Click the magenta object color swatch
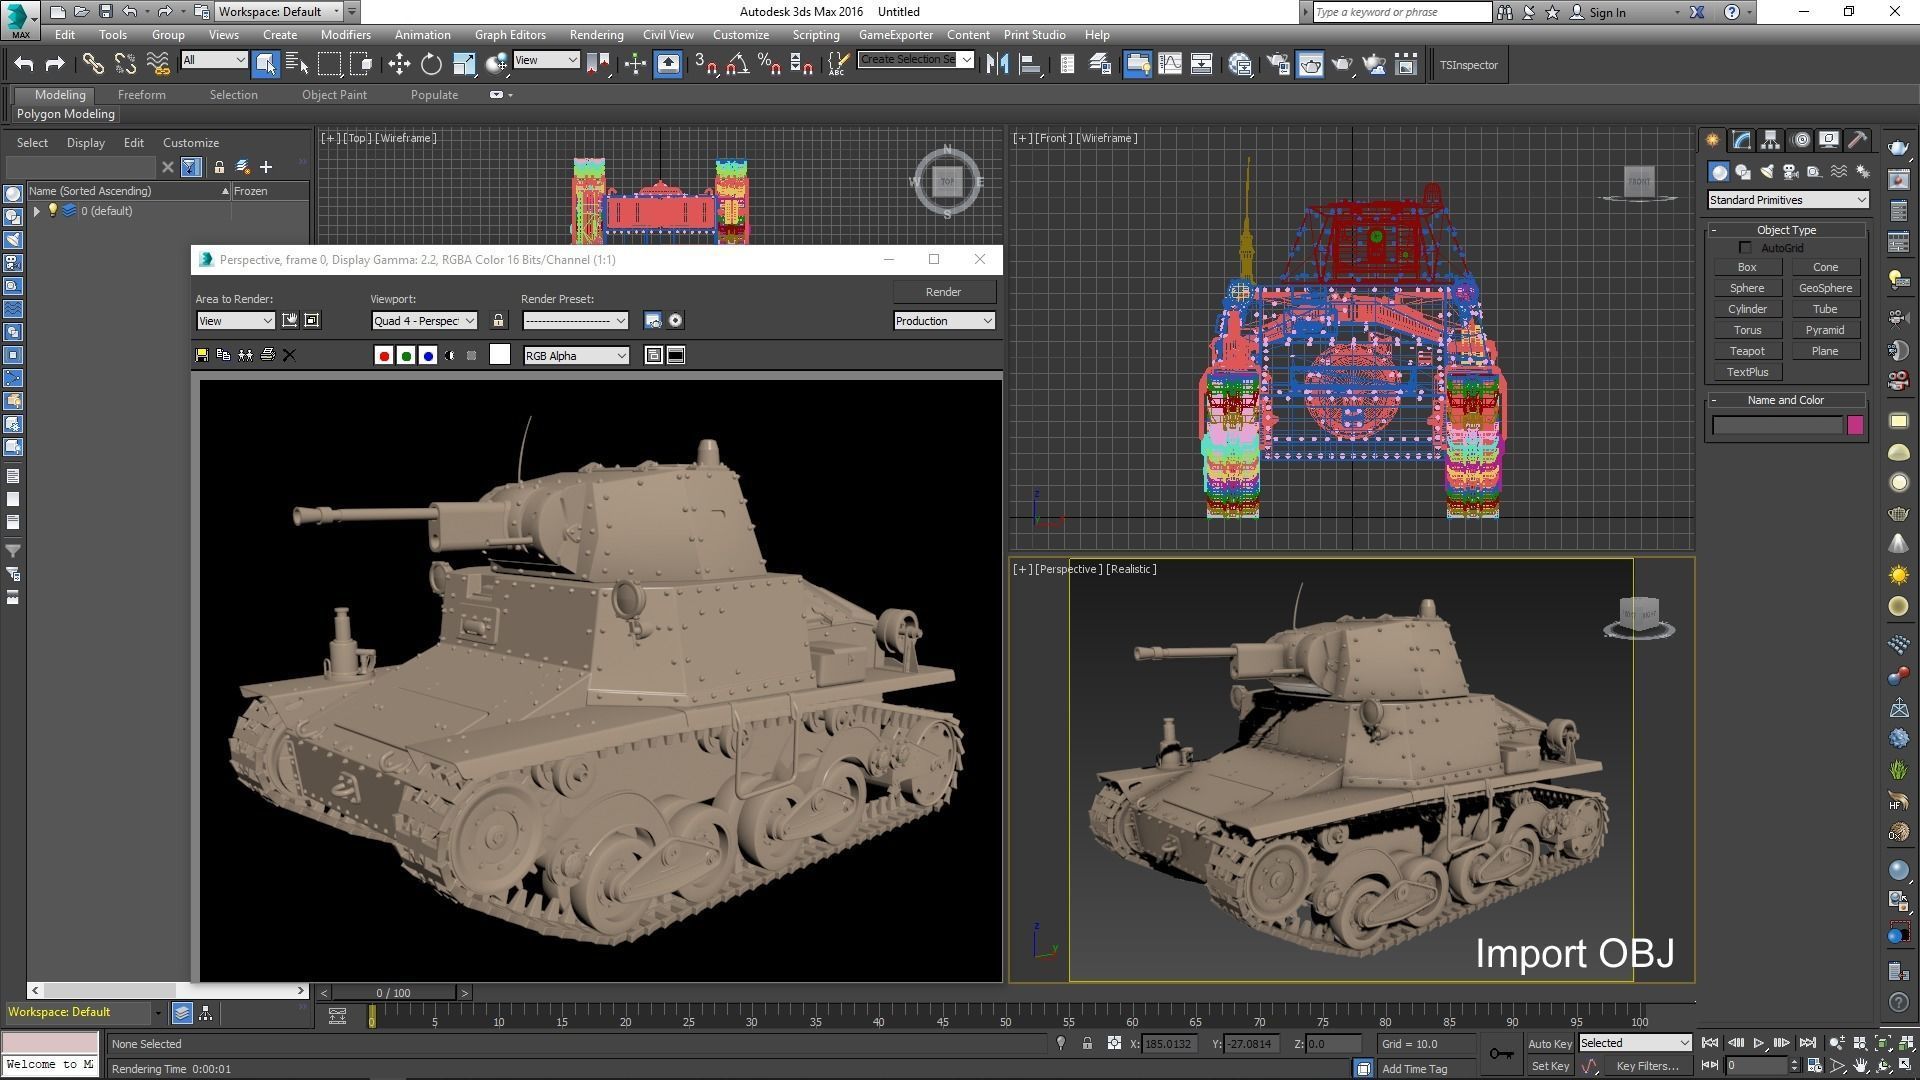 click(1855, 425)
